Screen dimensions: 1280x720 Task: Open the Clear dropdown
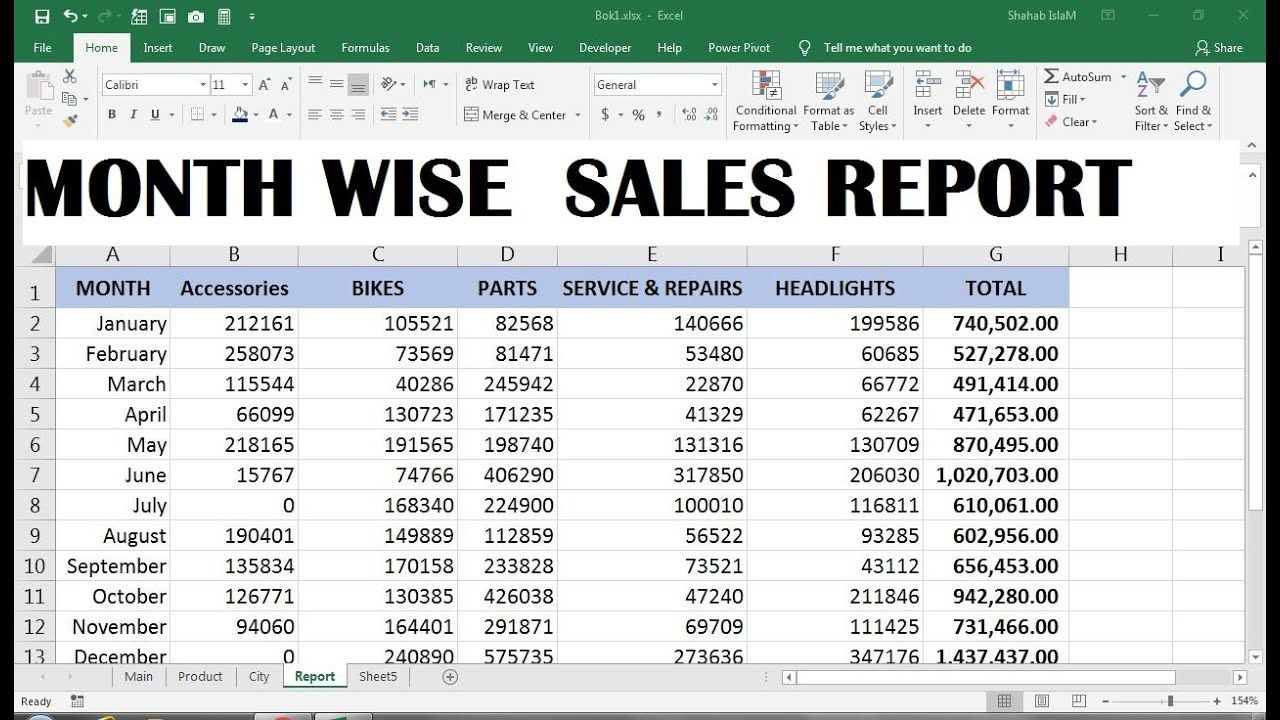1071,122
